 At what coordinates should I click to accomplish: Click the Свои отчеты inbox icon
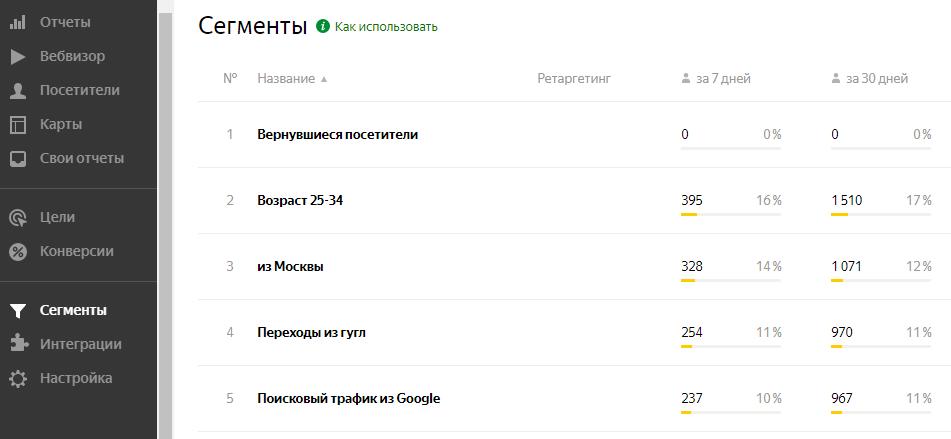(x=18, y=159)
